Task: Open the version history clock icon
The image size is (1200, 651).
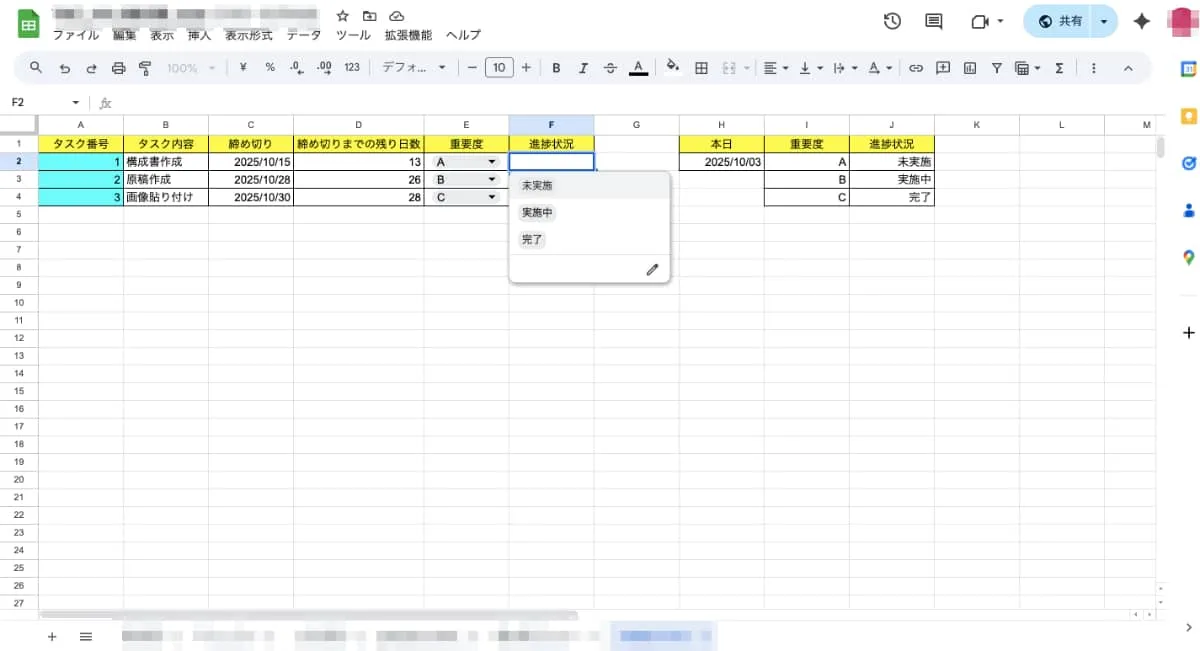Action: [892, 21]
